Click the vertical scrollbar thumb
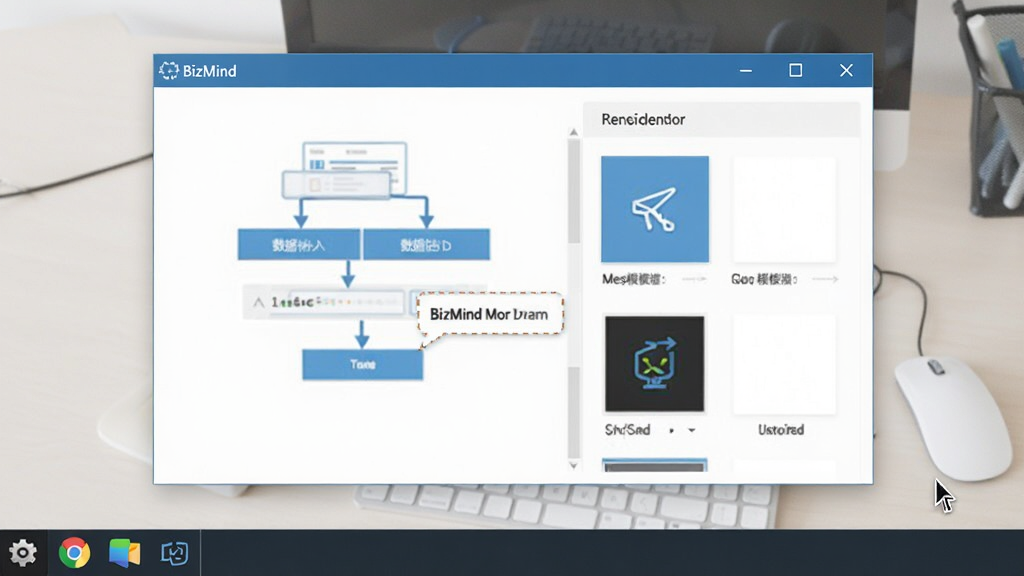 (573, 191)
